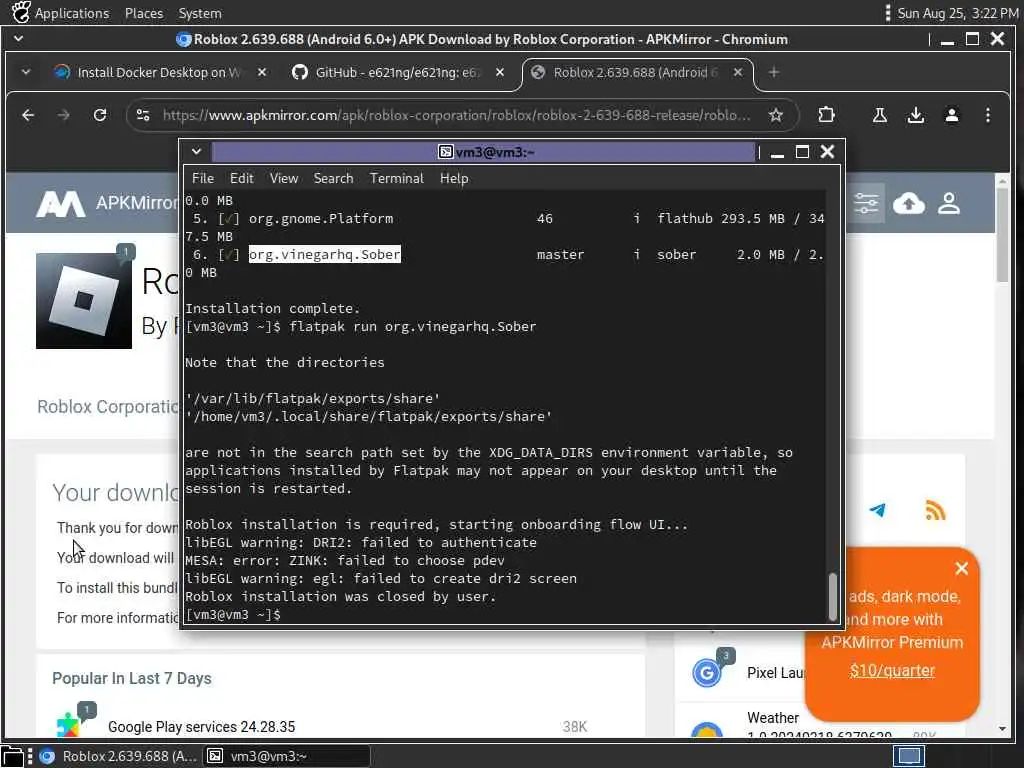
Task: Open the Pixel Launcher entry
Action: [776, 673]
